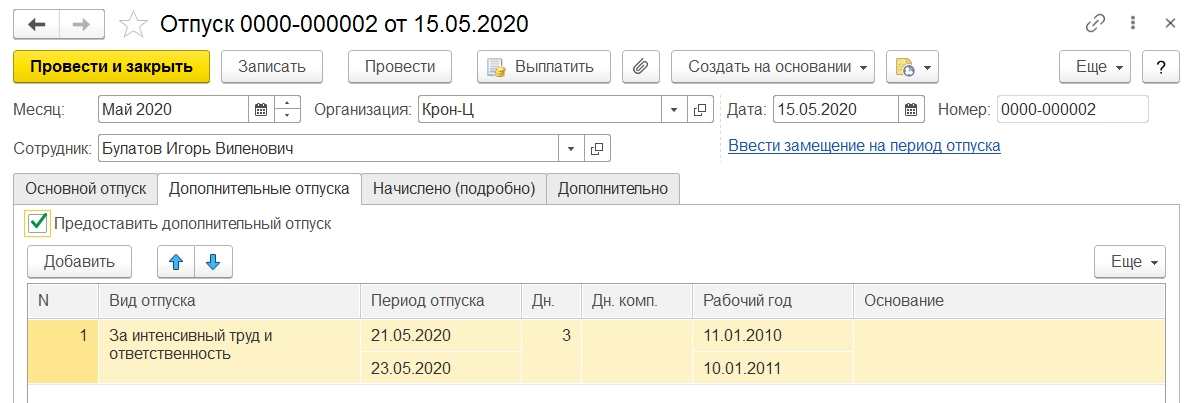Click the back navigation arrow
The image size is (1200, 403).
tap(38, 23)
